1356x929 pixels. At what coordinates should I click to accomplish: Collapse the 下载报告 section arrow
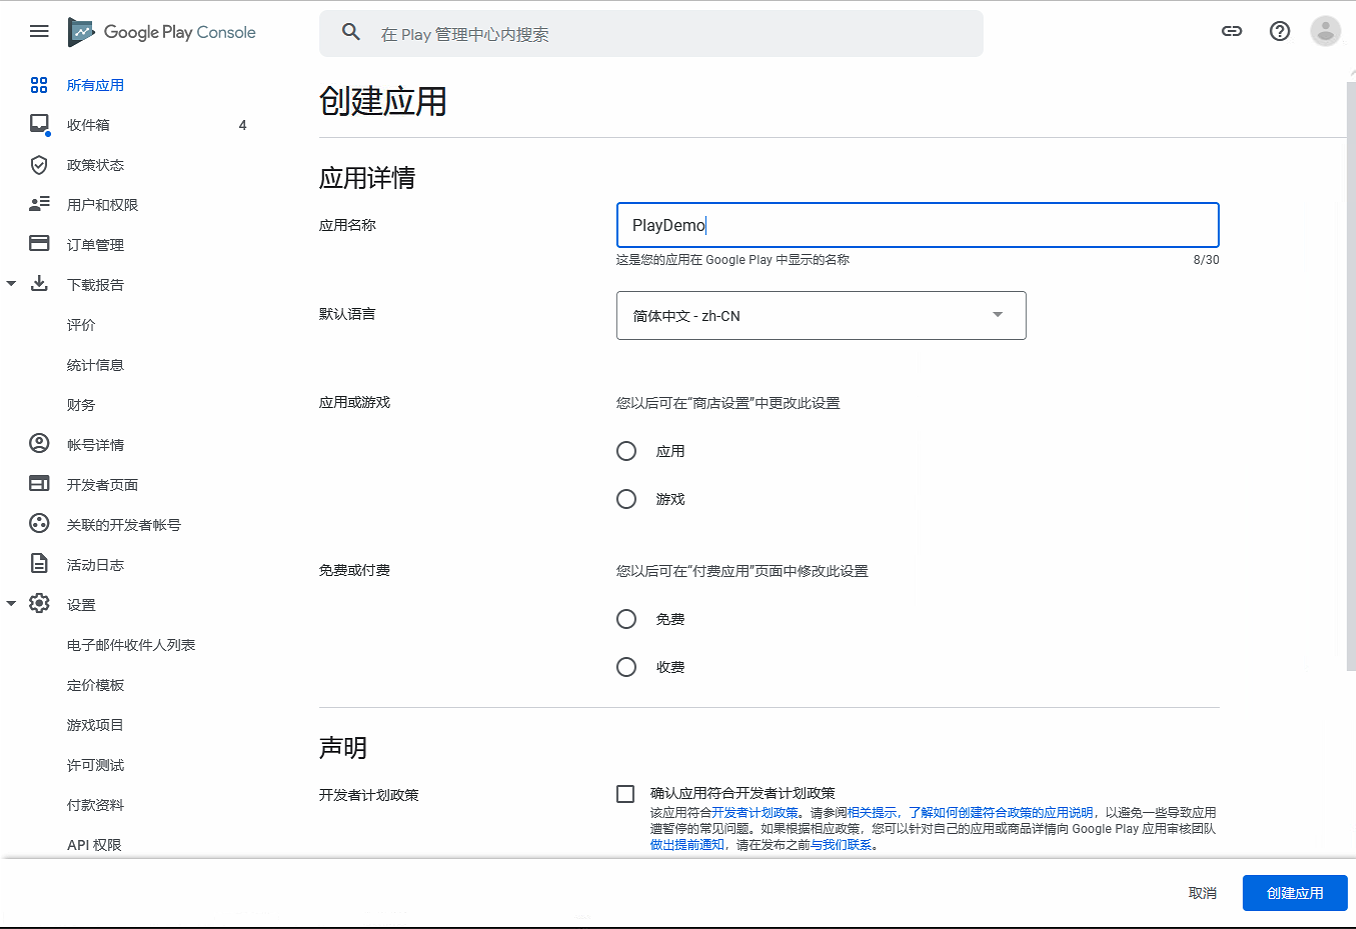pyautogui.click(x=11, y=284)
